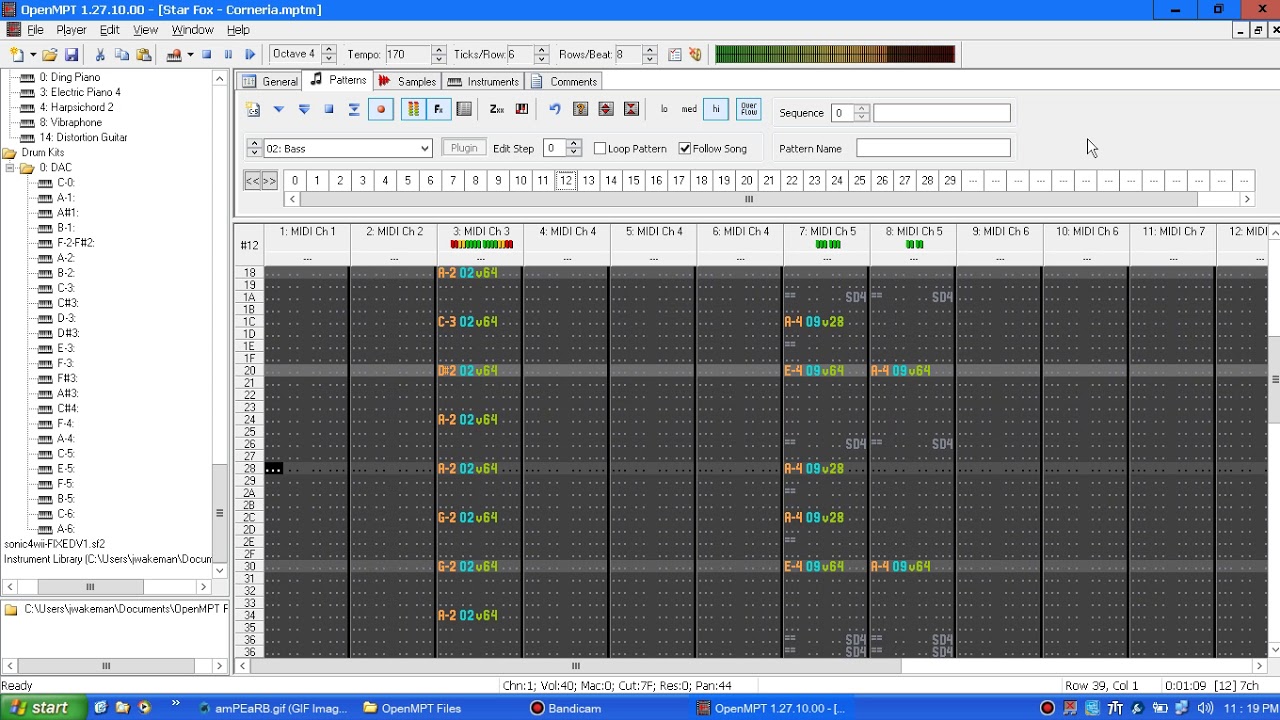Click the disabled Plugin button

pyautogui.click(x=464, y=148)
